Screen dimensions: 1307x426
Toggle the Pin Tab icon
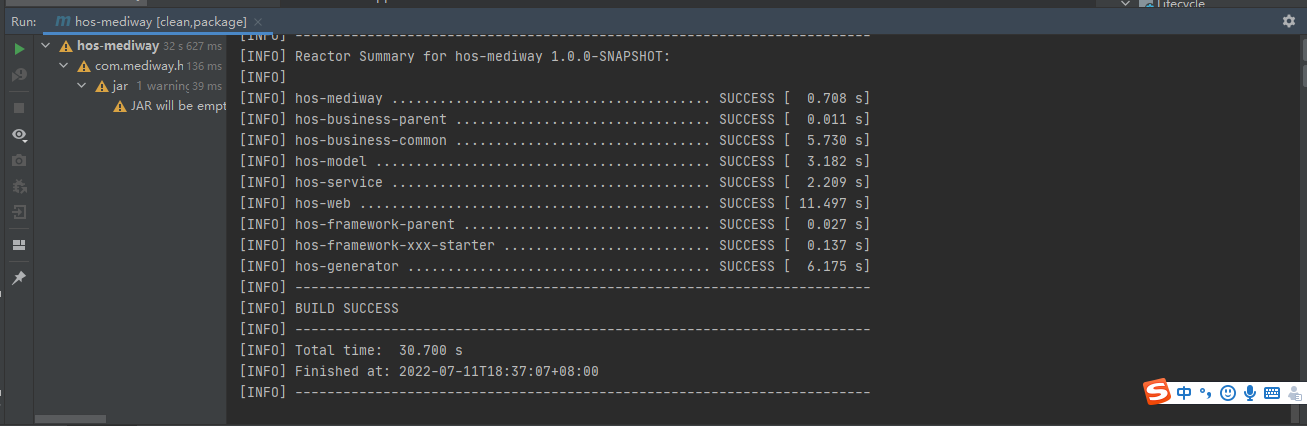click(19, 277)
